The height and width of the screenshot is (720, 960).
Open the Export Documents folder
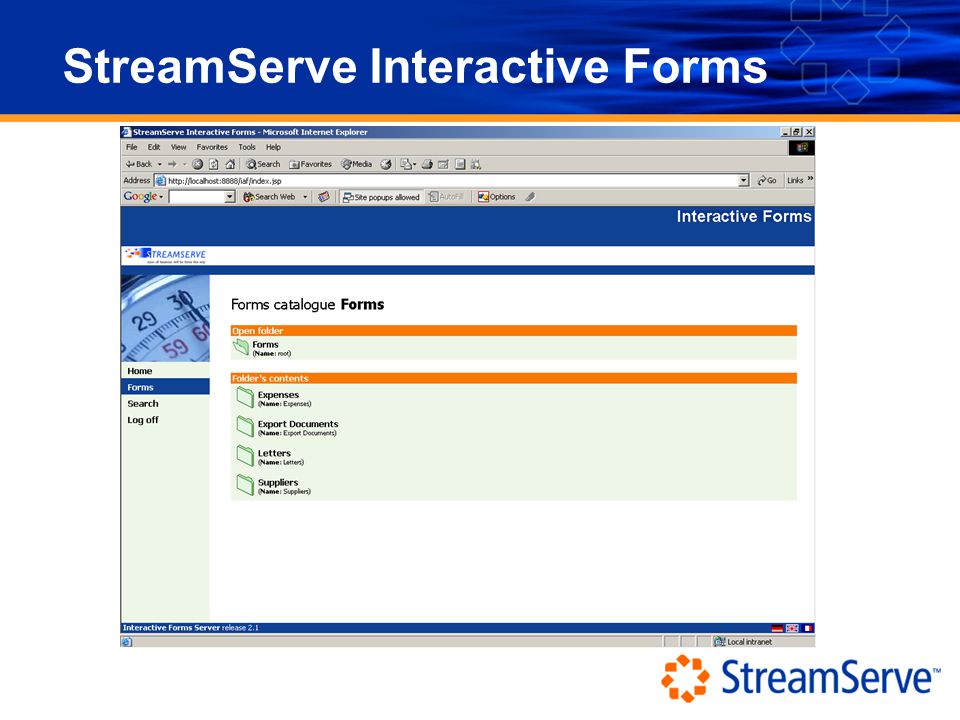pos(298,424)
